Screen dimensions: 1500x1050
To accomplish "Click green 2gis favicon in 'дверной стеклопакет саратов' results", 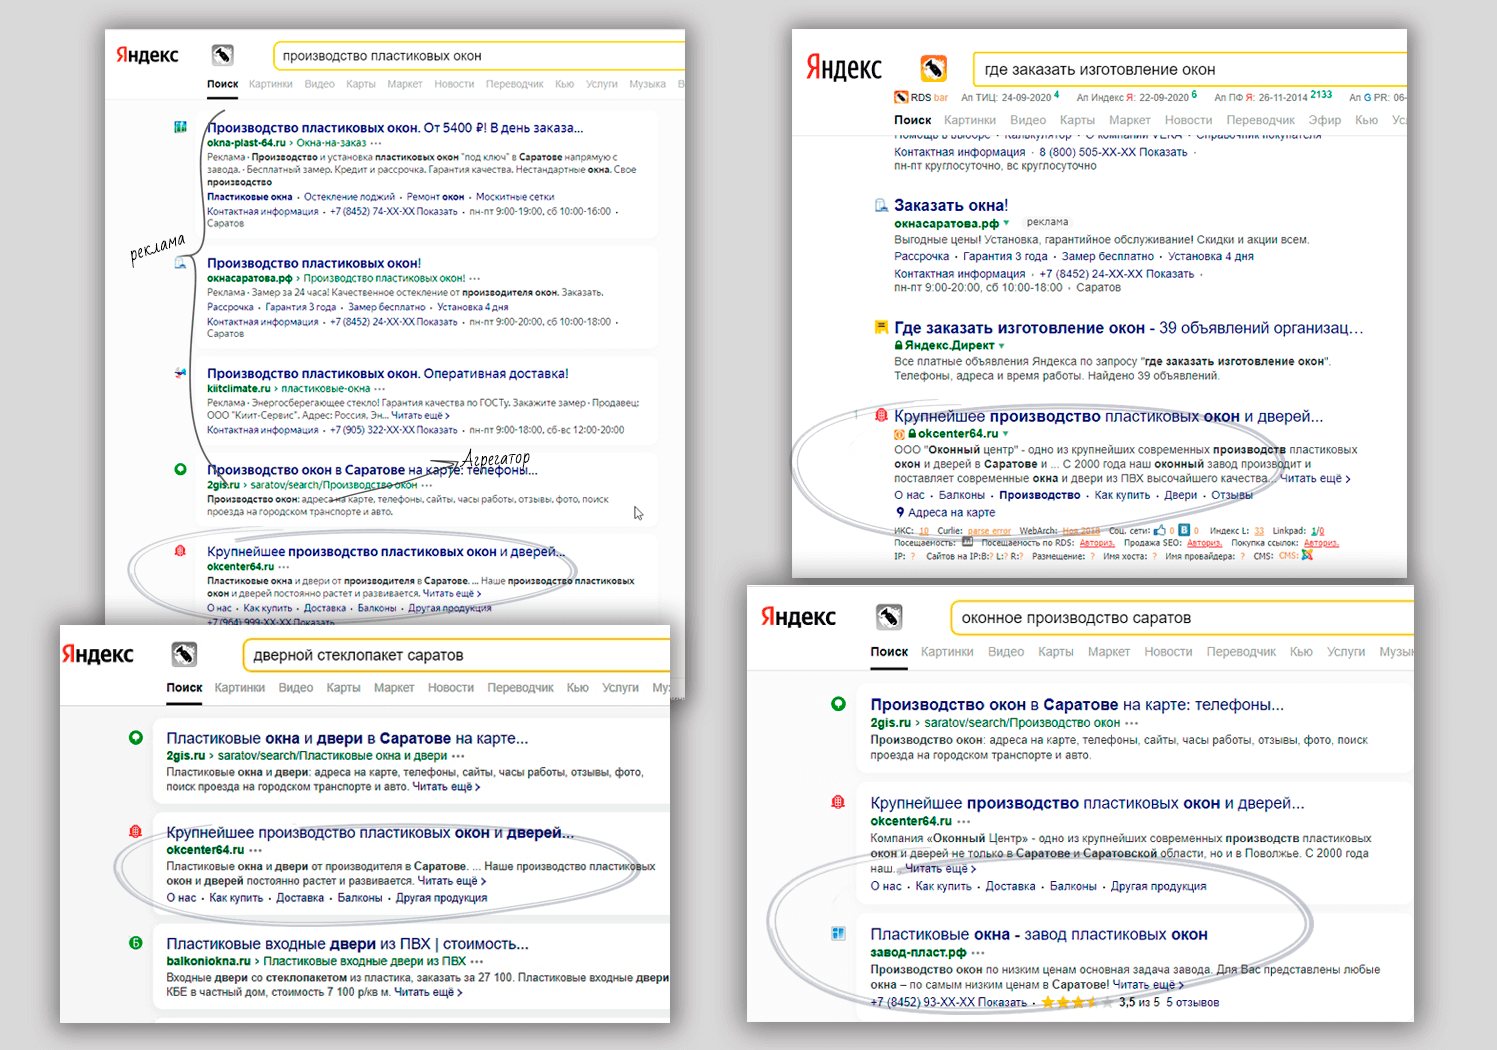I will (x=136, y=738).
